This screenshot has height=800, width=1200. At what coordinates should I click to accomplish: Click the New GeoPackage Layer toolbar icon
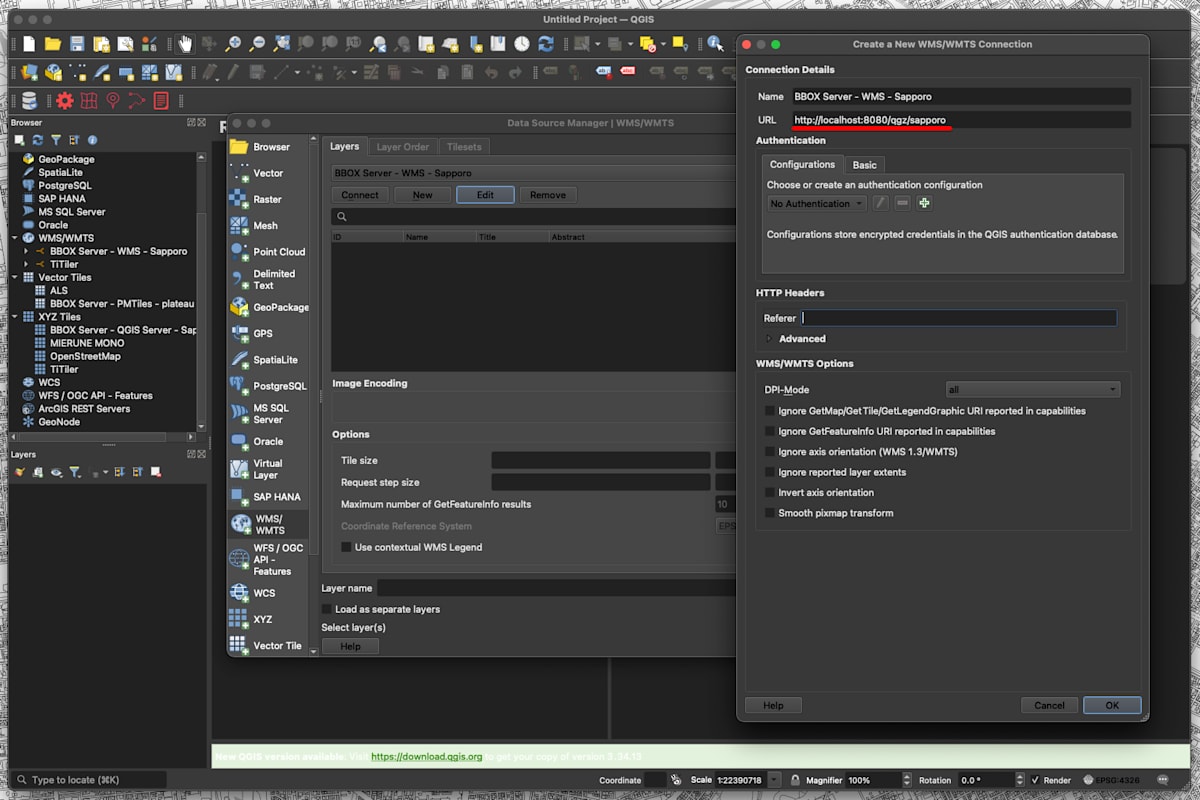(x=53, y=72)
